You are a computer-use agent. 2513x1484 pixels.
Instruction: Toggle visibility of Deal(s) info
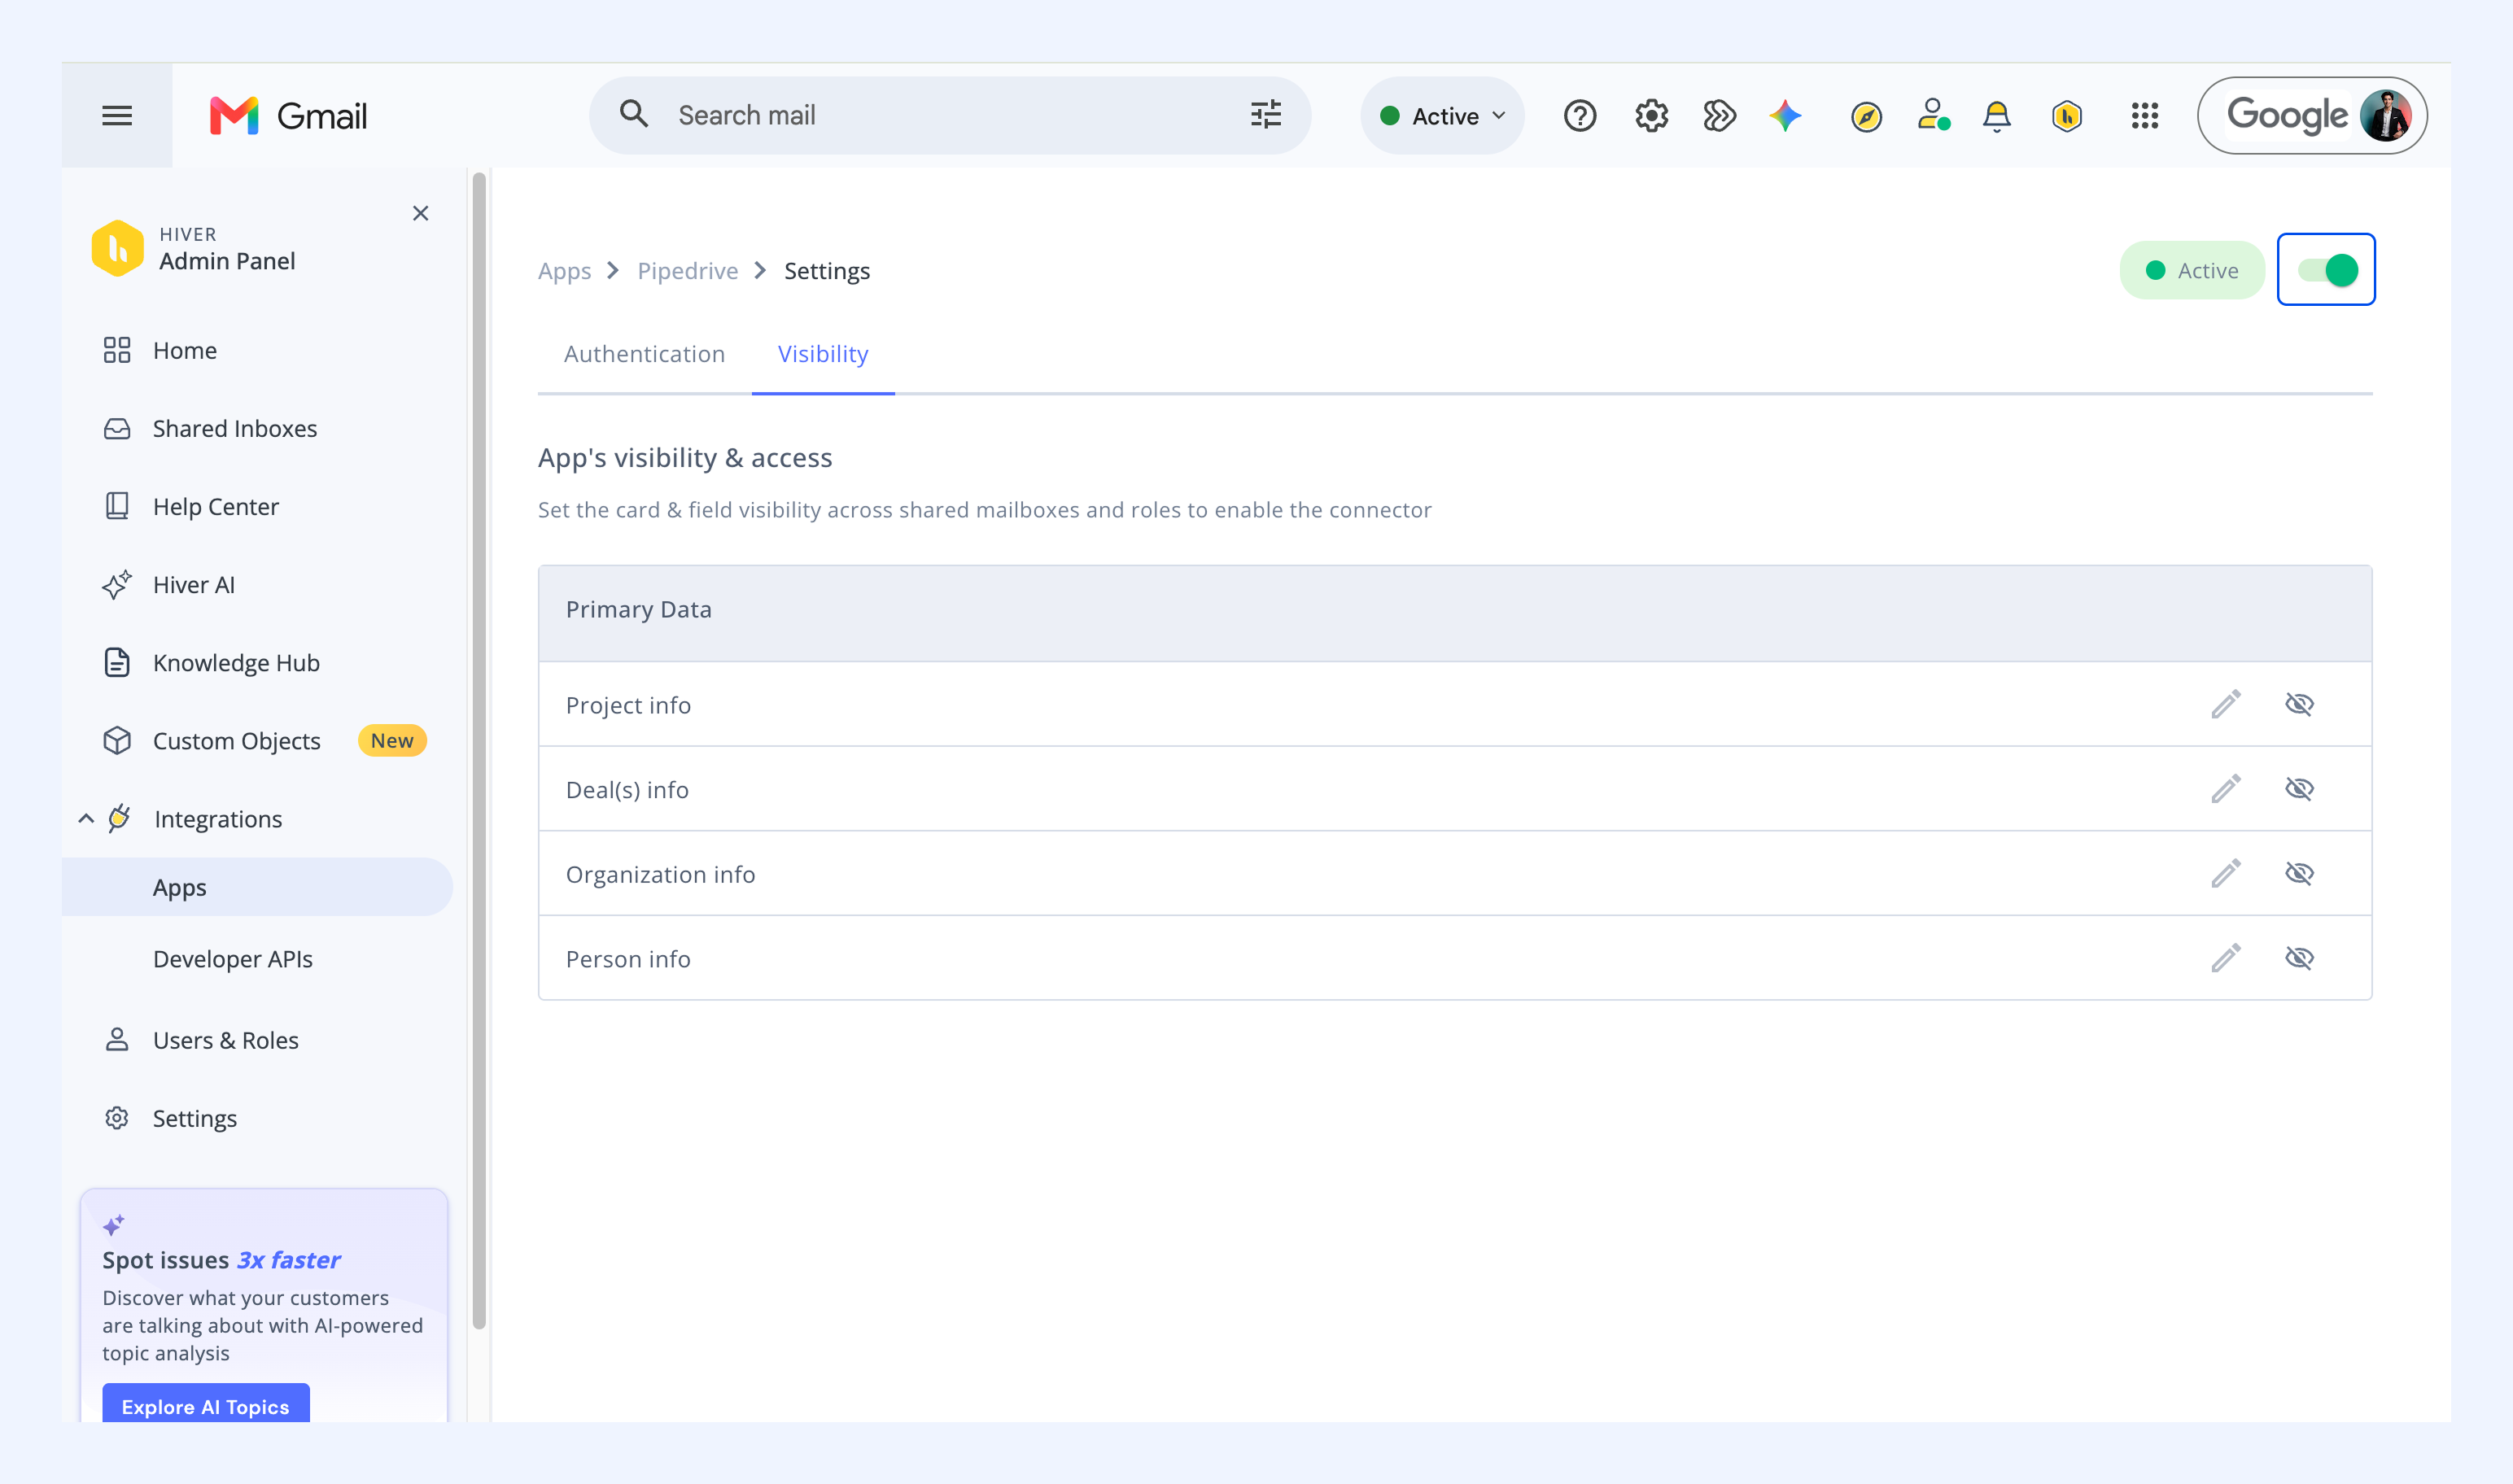tap(2299, 789)
